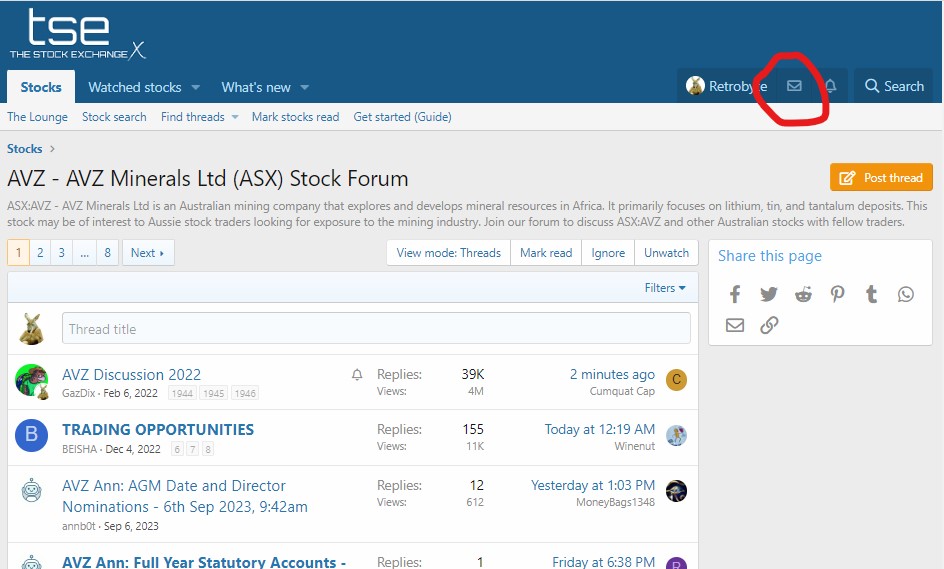Viewport: 944px width, 569px height.
Task: Click Cumquat Cap username
Action: [622, 391]
